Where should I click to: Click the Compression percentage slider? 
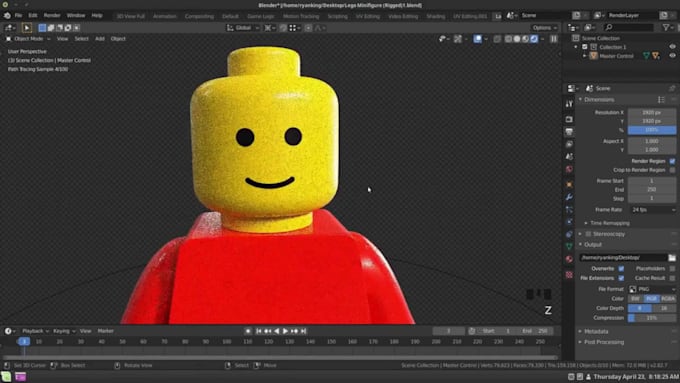coord(652,318)
